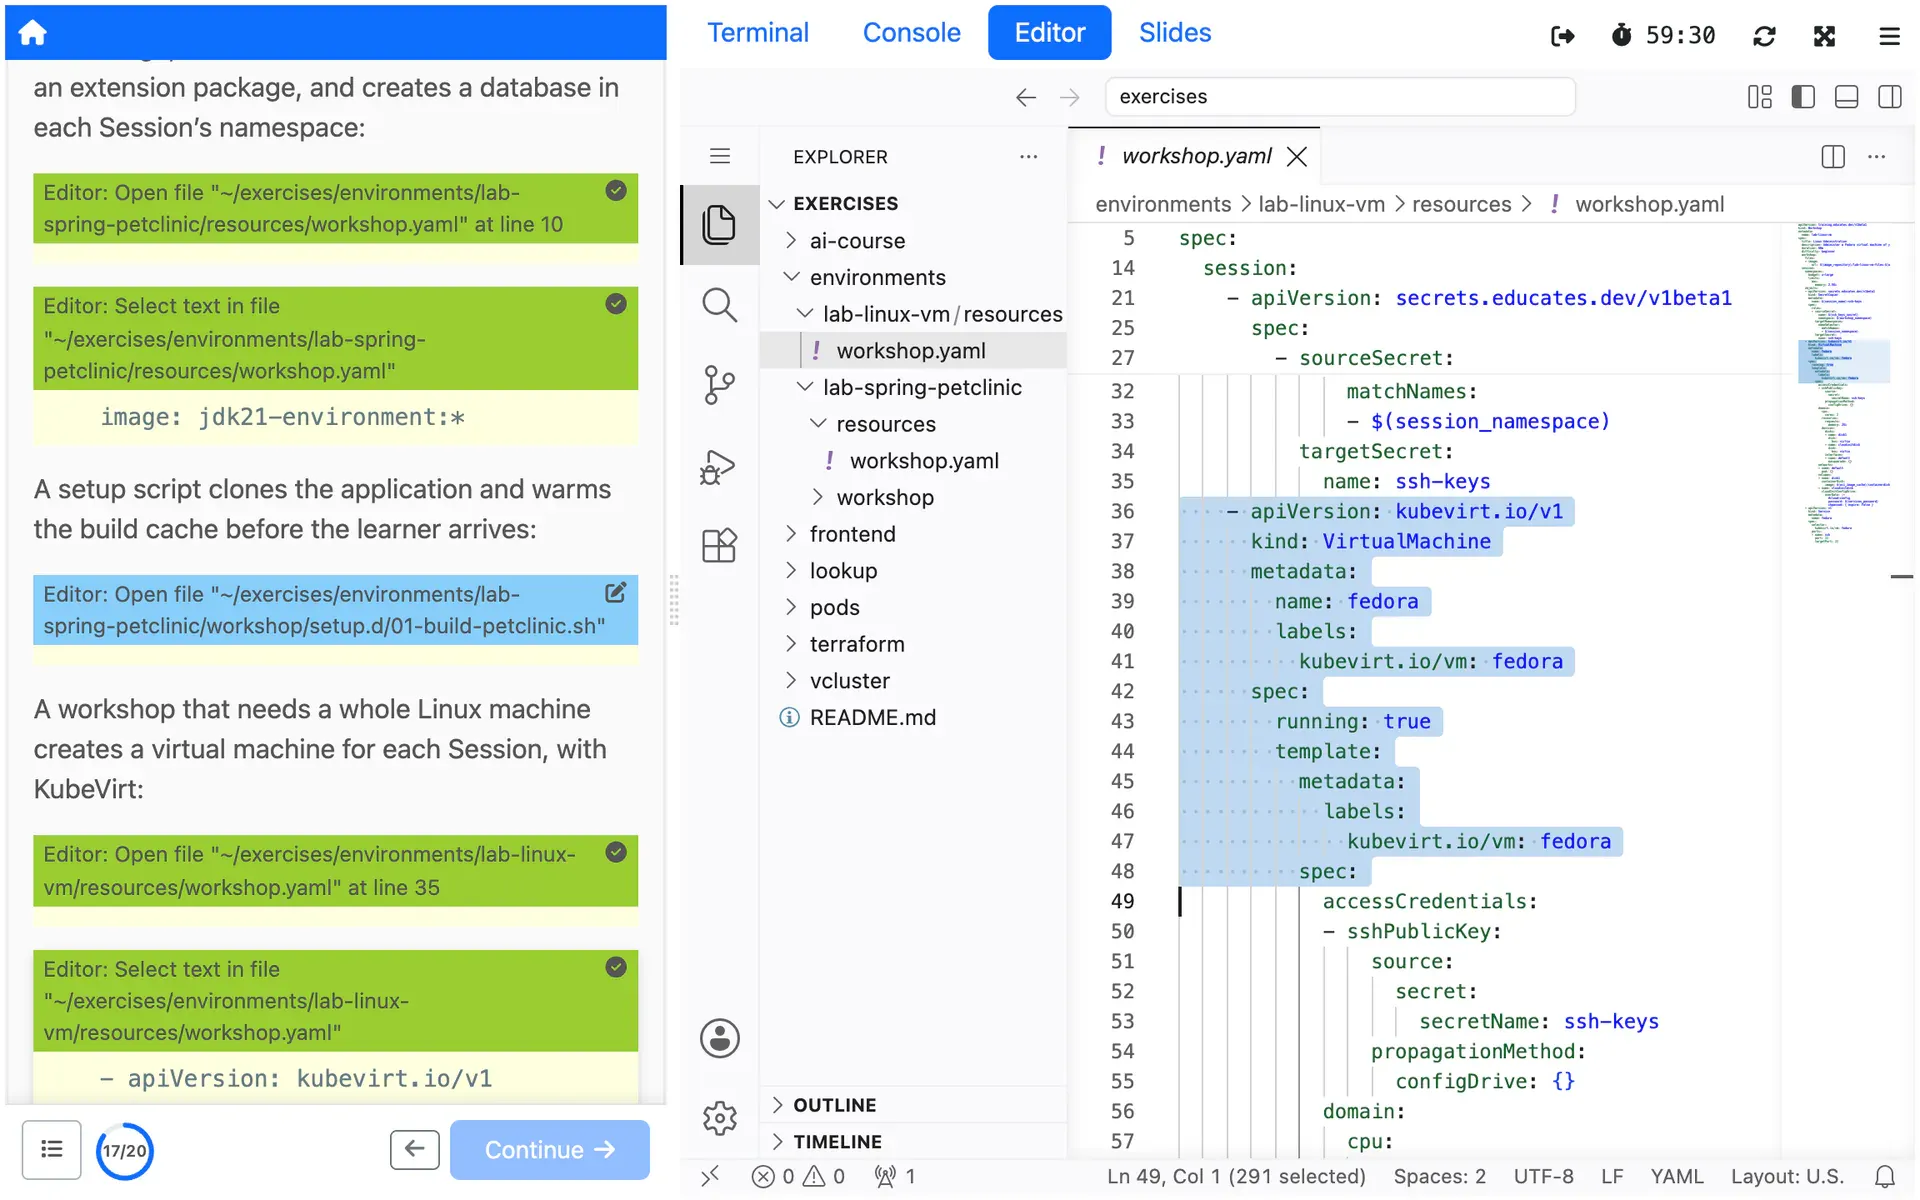This screenshot has width=1920, height=1200.
Task: Click editor navigate back arrow
Action: (1025, 97)
